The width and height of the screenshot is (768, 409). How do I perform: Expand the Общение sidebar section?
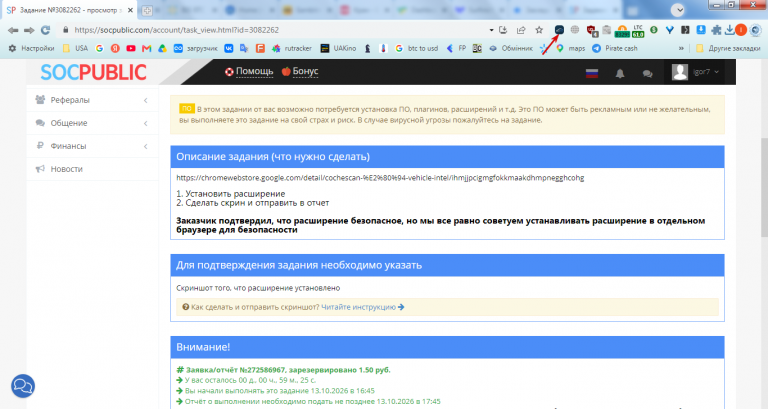(x=92, y=123)
